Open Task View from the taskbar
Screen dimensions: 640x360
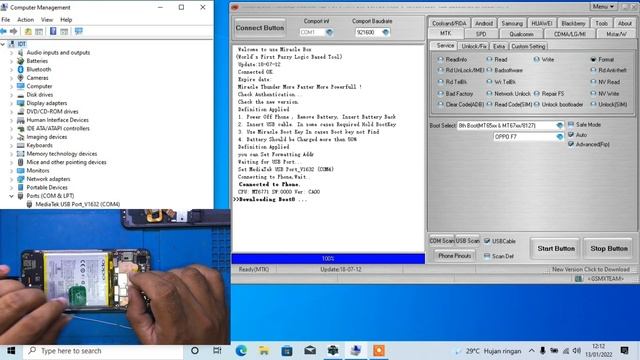point(217,351)
